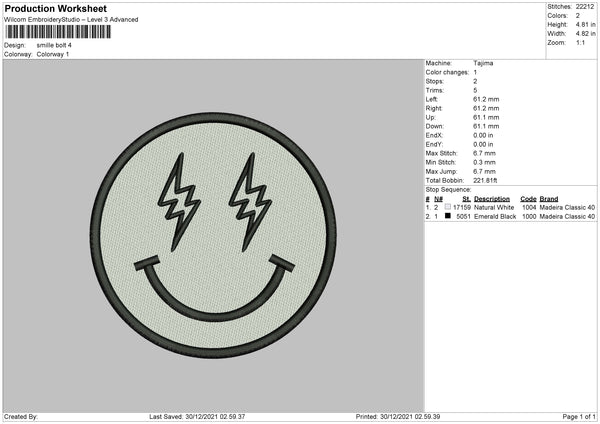This screenshot has width=600, height=424.
Task: Click the Min Stitch value 0.3 mm
Action: click(484, 162)
